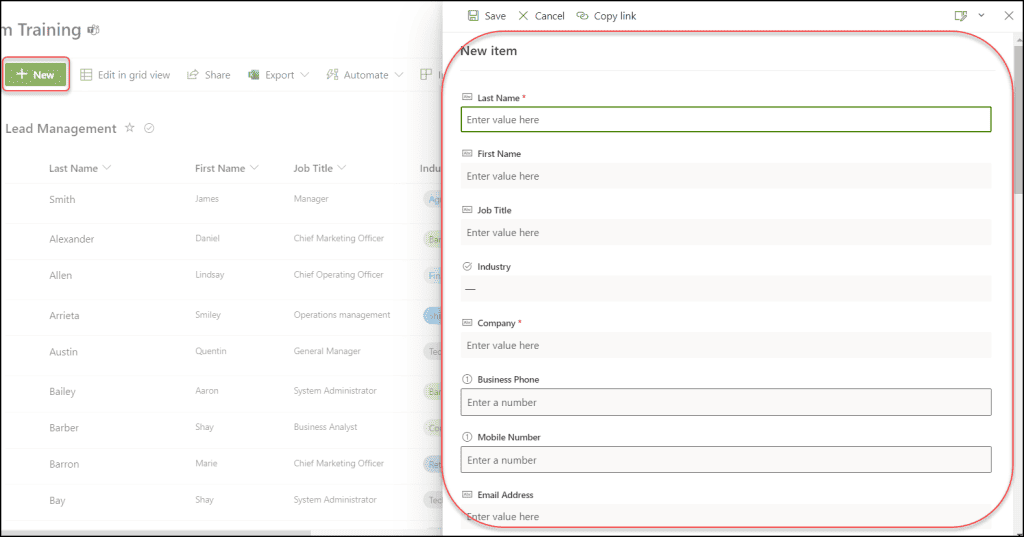Screen dimensions: 1024x537
Task: Click the Share toolbar button
Action: click(209, 75)
